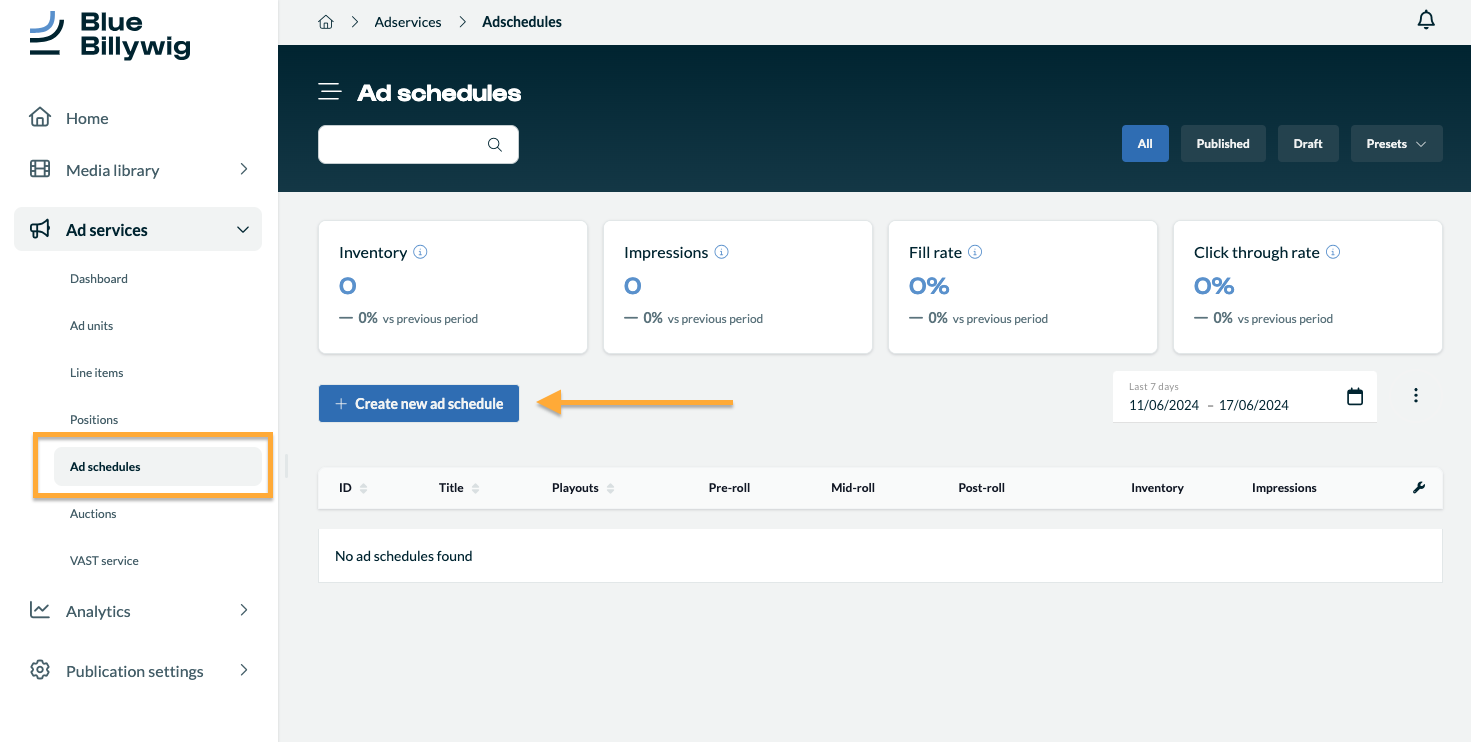Go to VAST service page
The image size is (1471, 742).
[104, 561]
